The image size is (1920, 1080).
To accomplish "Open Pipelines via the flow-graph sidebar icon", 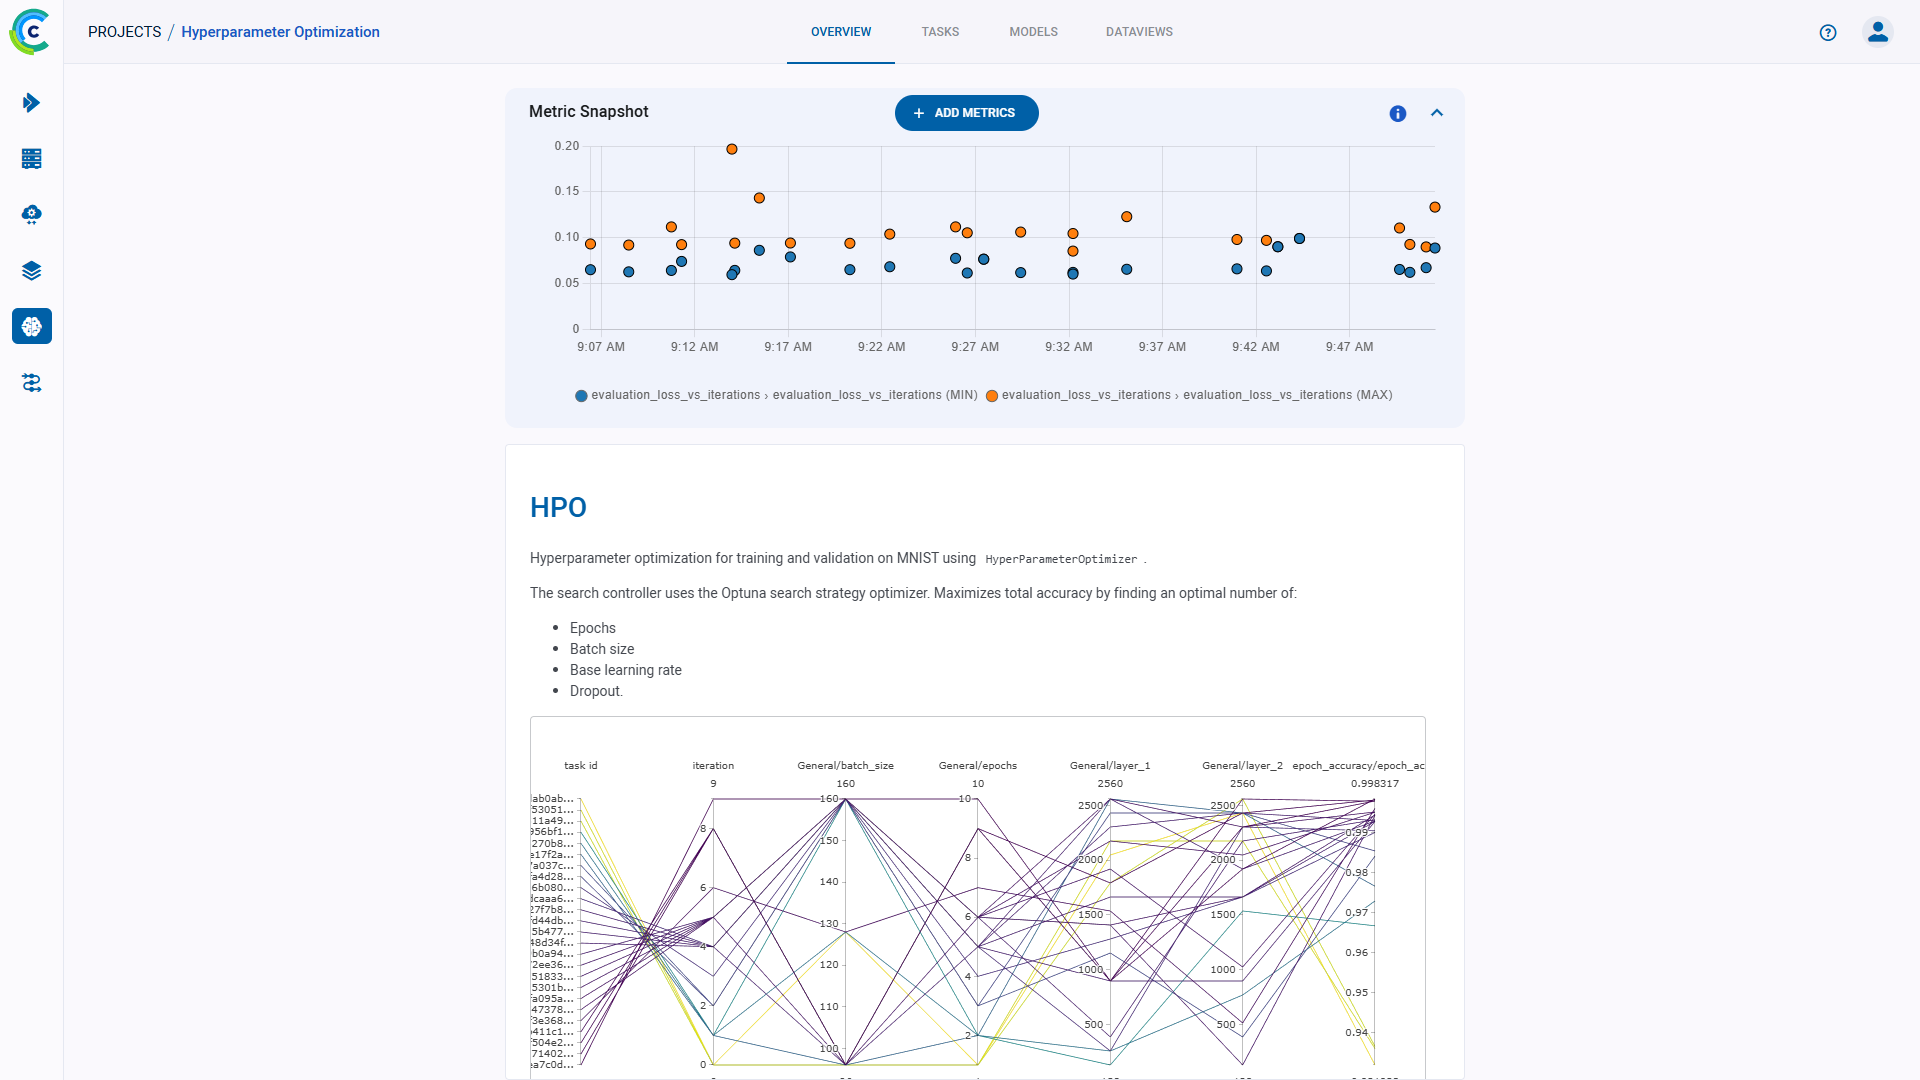I will coord(31,383).
